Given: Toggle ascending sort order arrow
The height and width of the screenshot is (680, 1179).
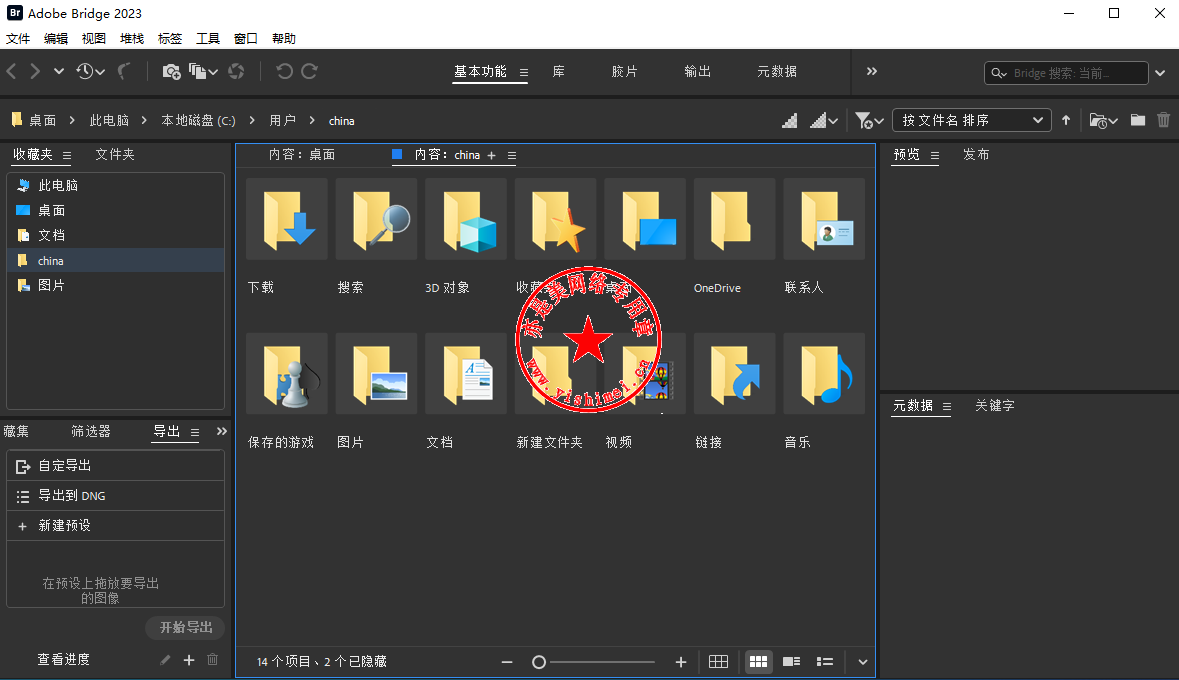Looking at the screenshot, I should 1065,120.
